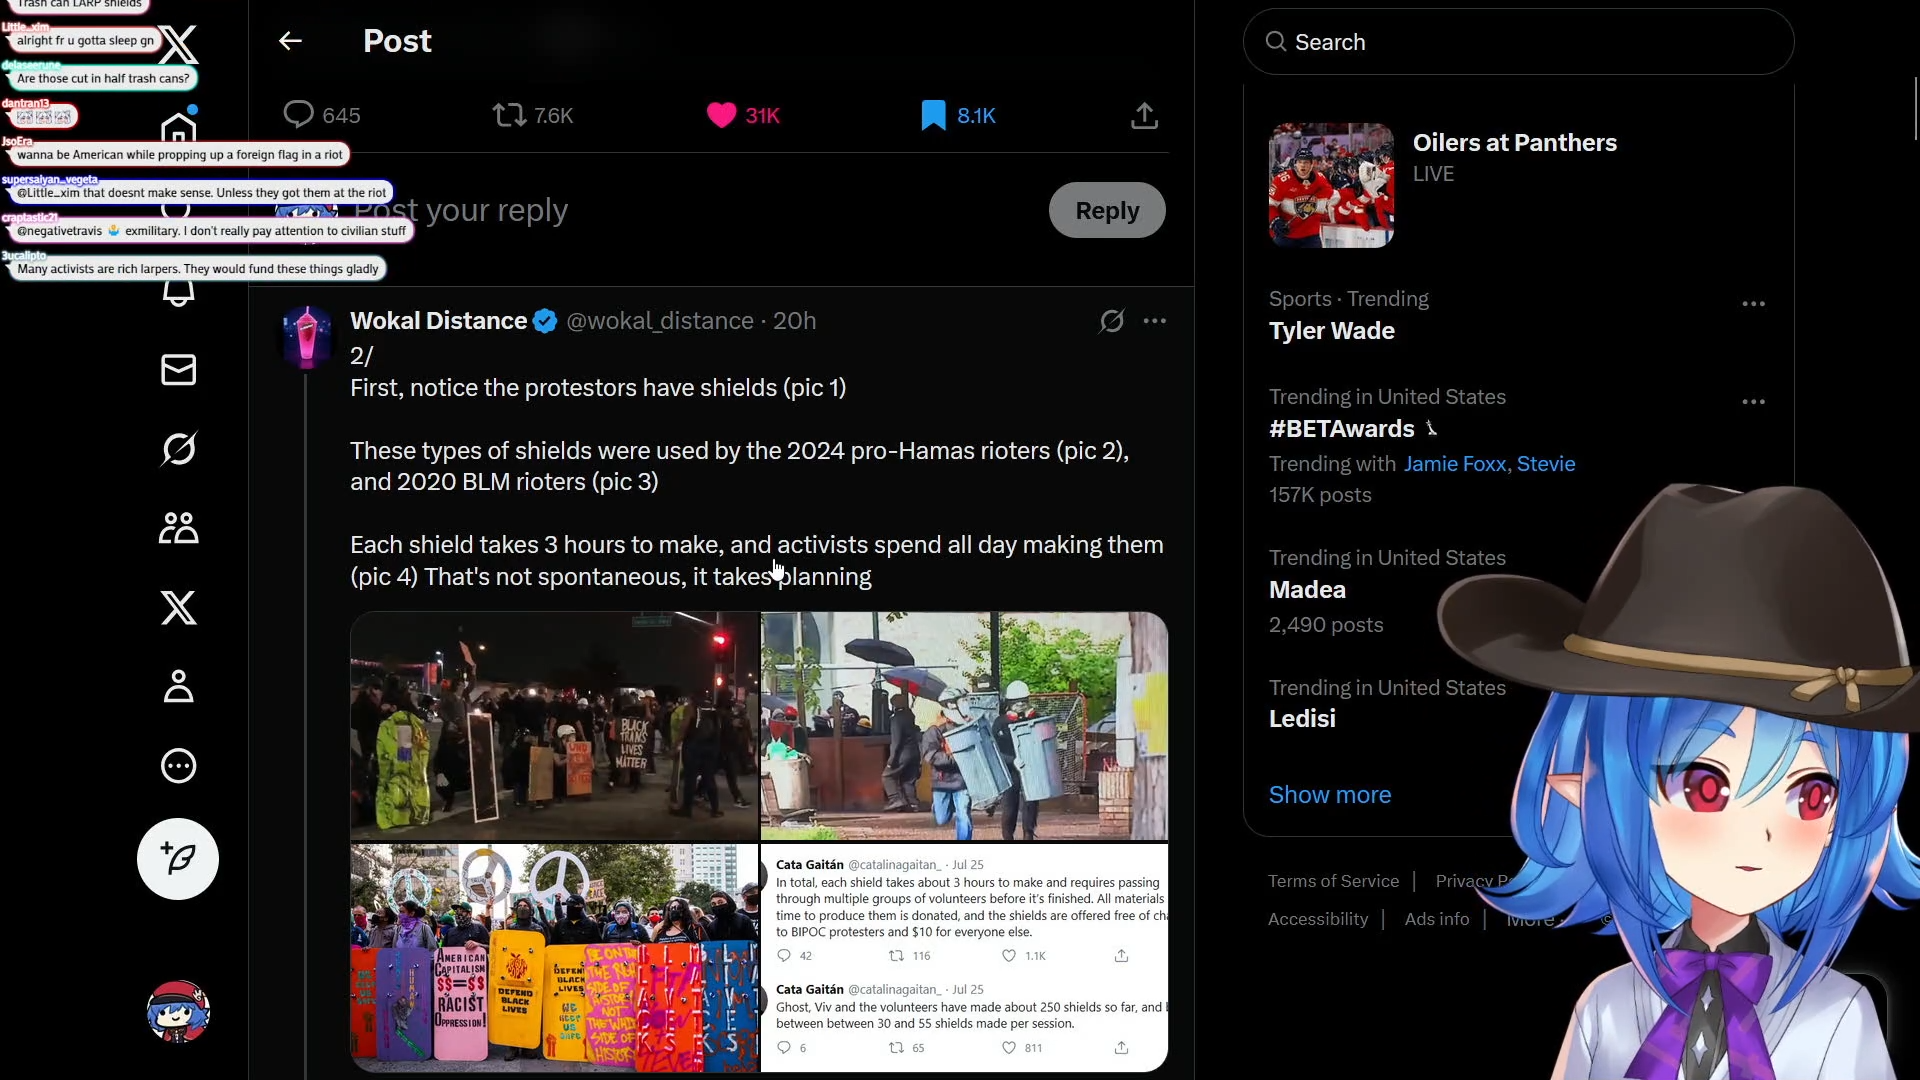The width and height of the screenshot is (1920, 1080).
Task: Open More circle-dots menu in sidebar
Action: [x=179, y=766]
